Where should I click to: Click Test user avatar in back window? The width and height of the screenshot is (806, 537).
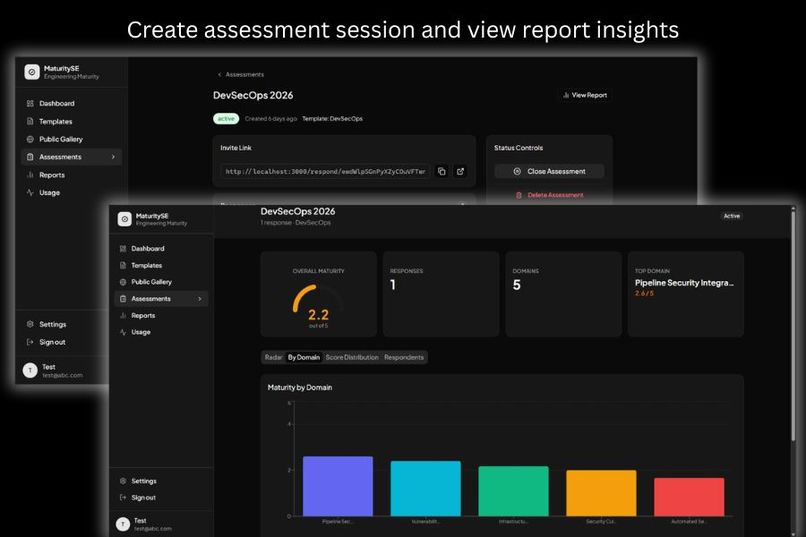pyautogui.click(x=30, y=370)
